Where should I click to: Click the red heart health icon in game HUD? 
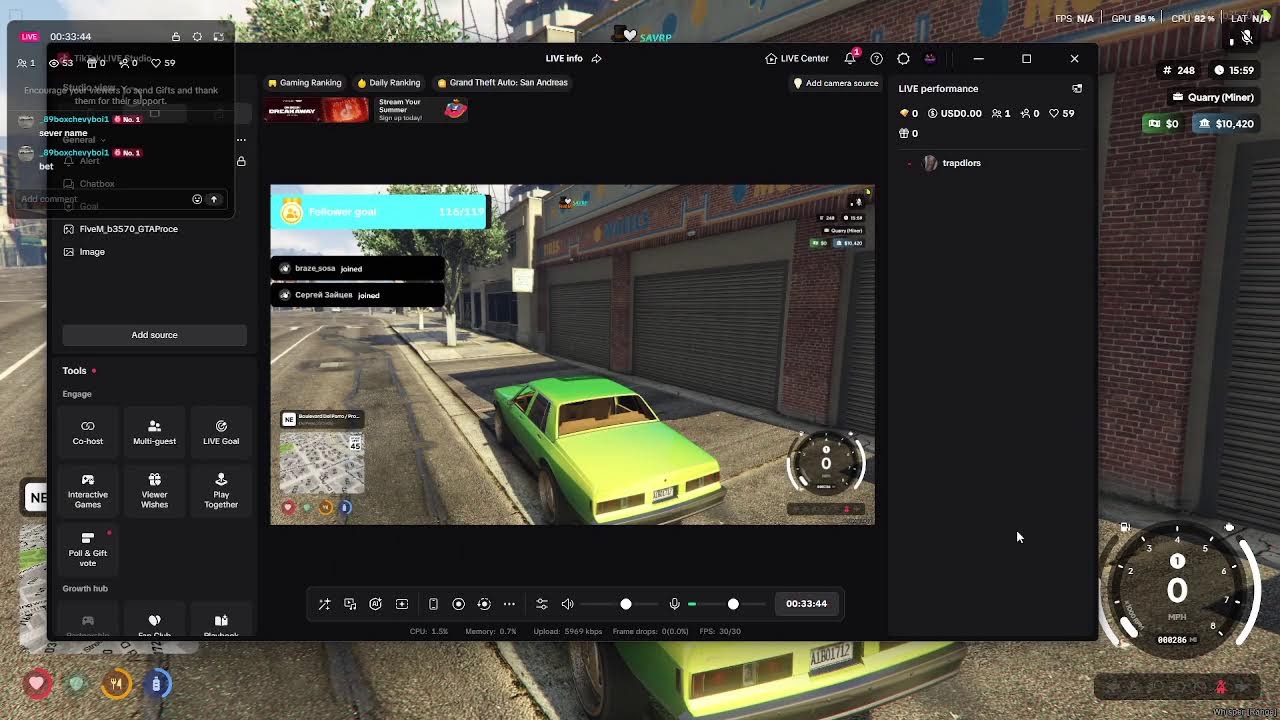(37, 684)
